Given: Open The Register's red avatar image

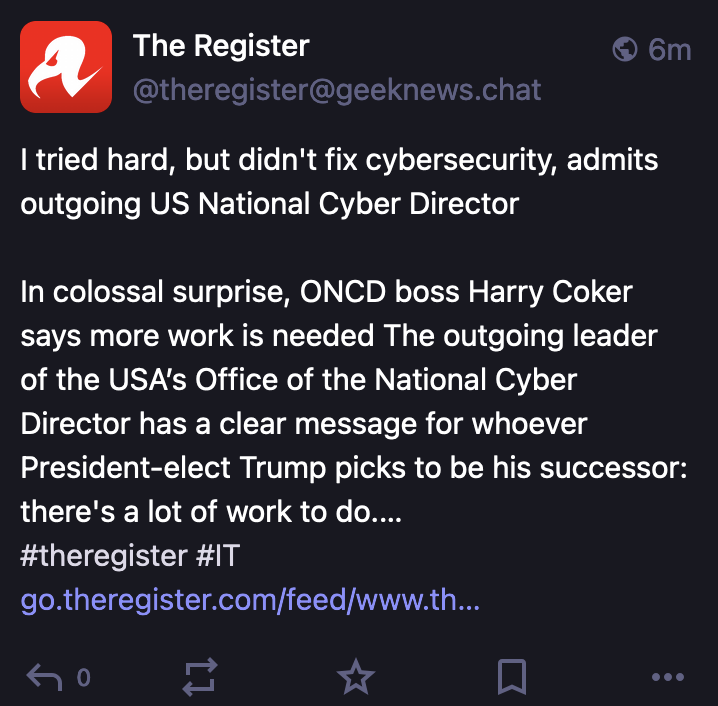Looking at the screenshot, I should 66,67.
